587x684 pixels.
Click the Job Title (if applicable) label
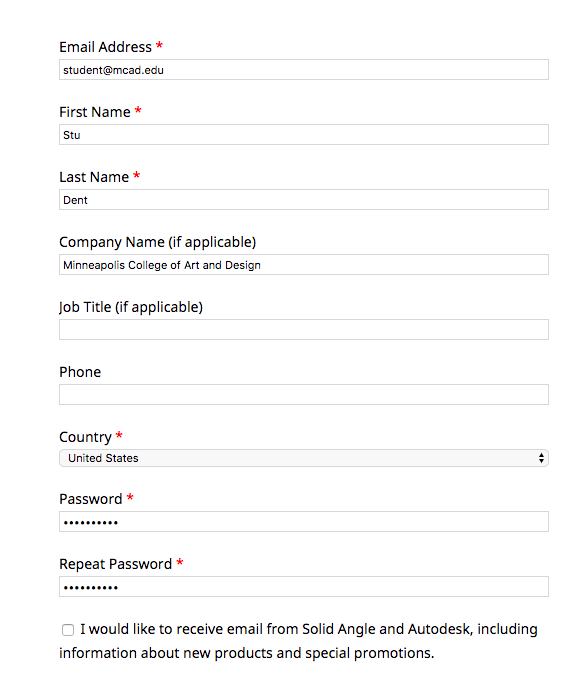point(131,307)
